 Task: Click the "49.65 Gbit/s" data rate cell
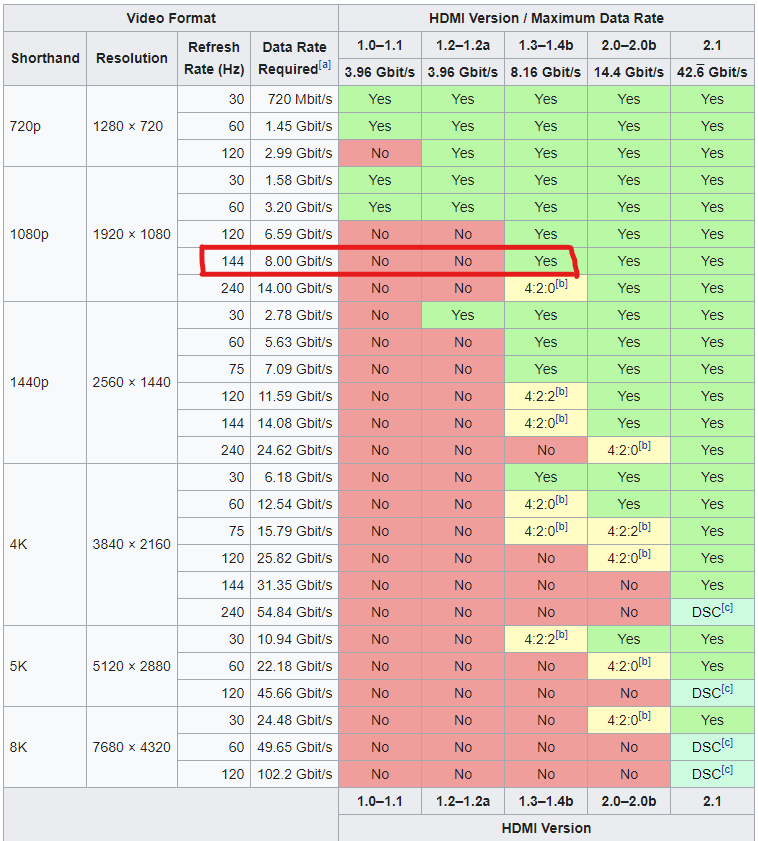(x=295, y=747)
